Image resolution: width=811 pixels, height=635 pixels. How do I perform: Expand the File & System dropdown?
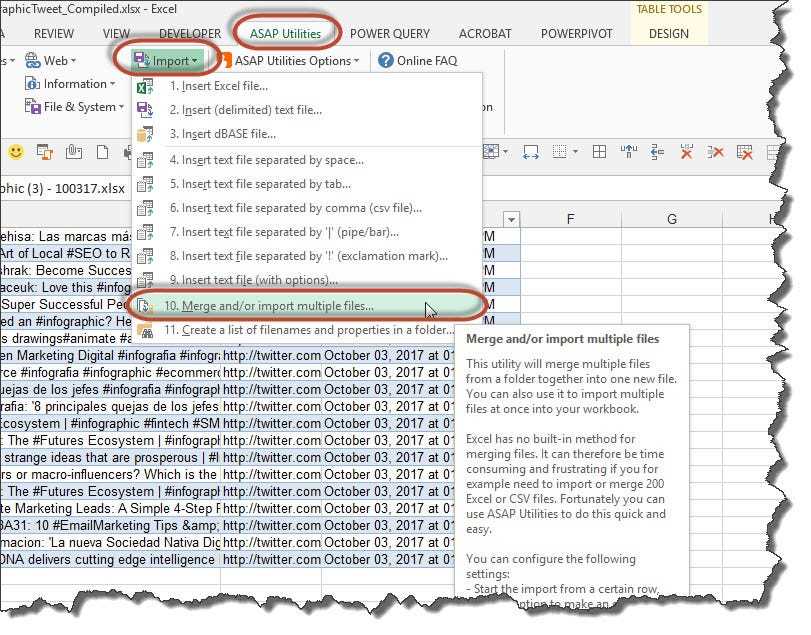[74, 107]
